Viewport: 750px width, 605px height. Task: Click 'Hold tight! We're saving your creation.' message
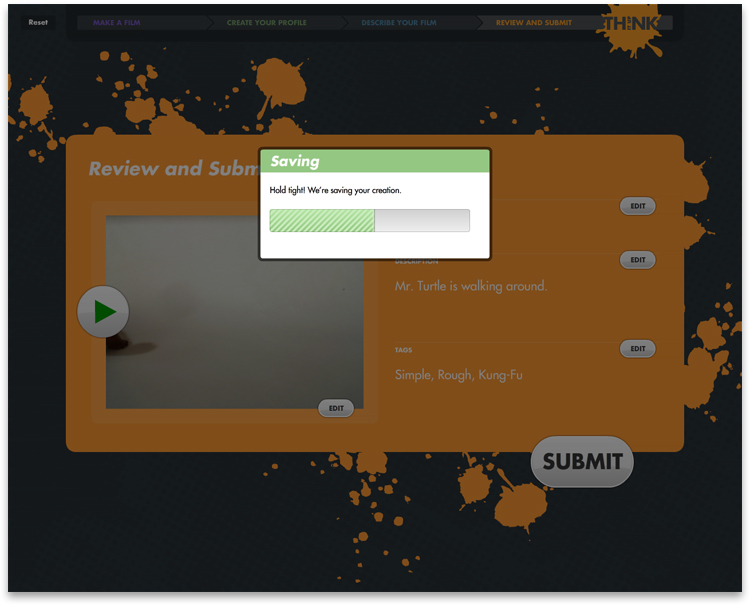(x=335, y=190)
